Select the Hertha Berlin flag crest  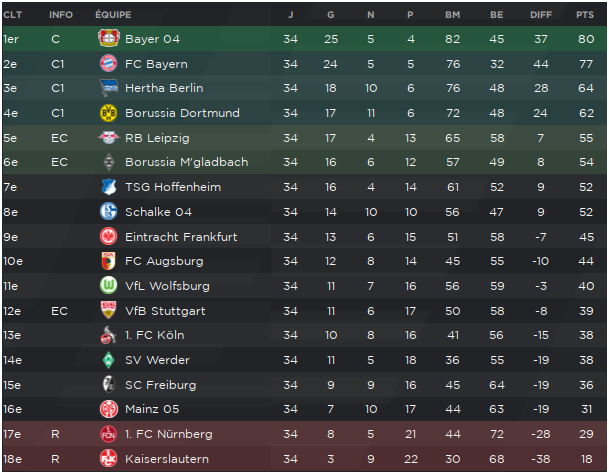(x=109, y=88)
